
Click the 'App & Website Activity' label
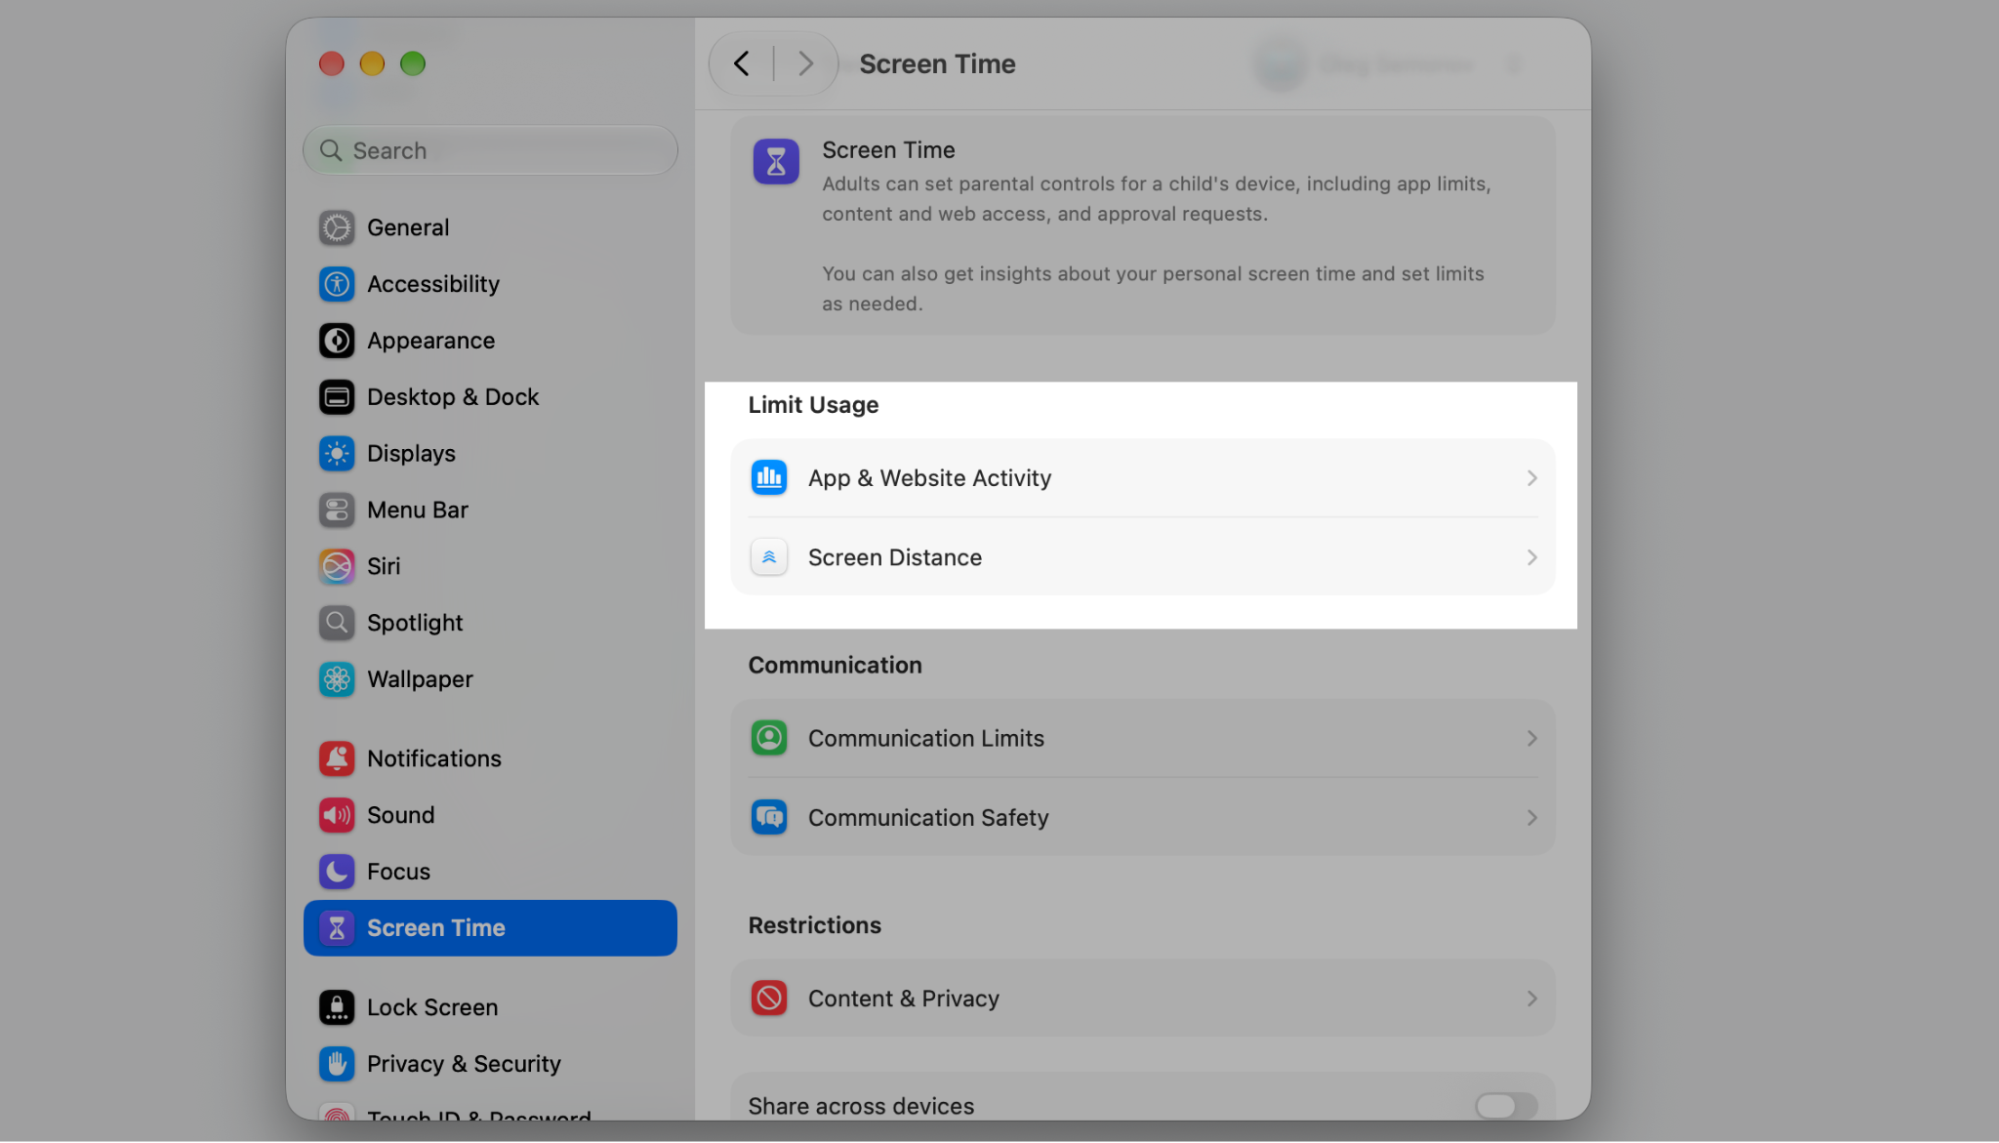[929, 478]
